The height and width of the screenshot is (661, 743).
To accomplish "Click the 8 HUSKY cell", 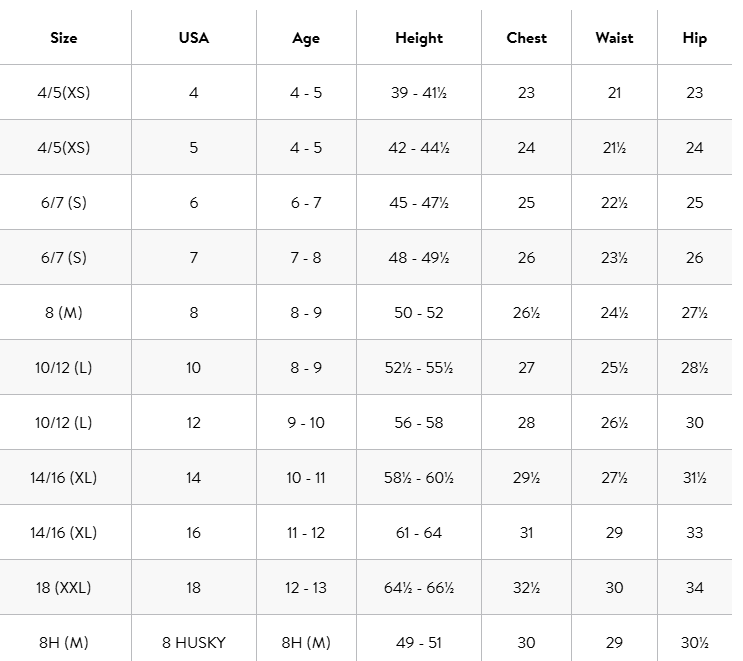I will point(193,643).
